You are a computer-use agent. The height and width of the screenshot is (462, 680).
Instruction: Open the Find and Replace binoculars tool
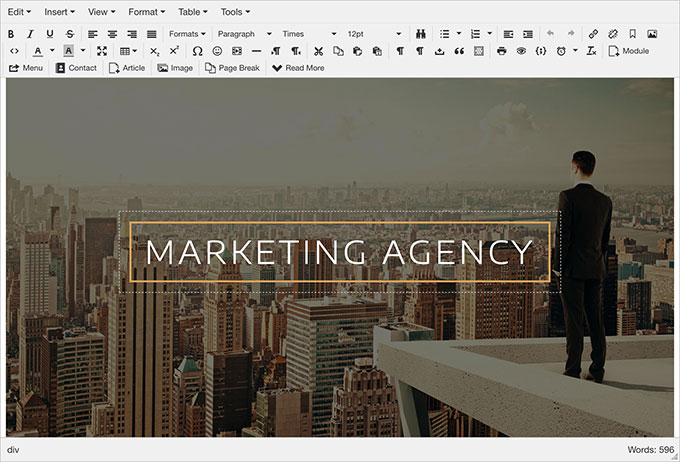click(420, 34)
